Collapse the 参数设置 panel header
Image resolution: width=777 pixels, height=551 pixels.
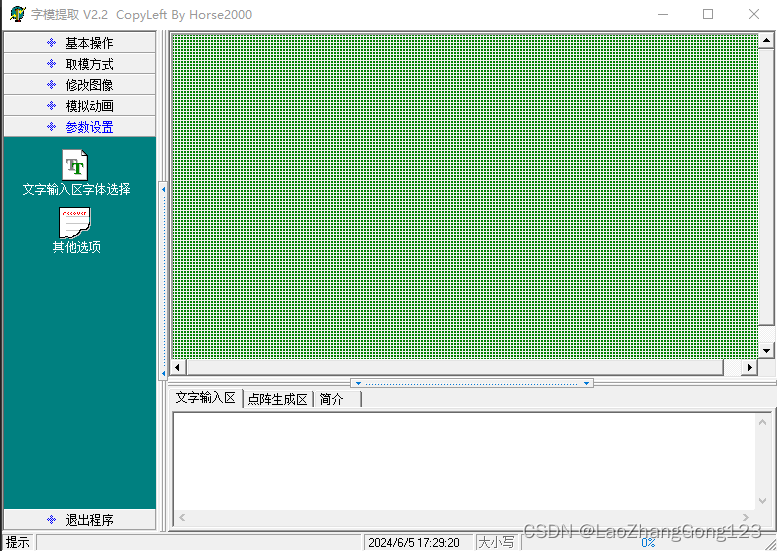click(79, 127)
